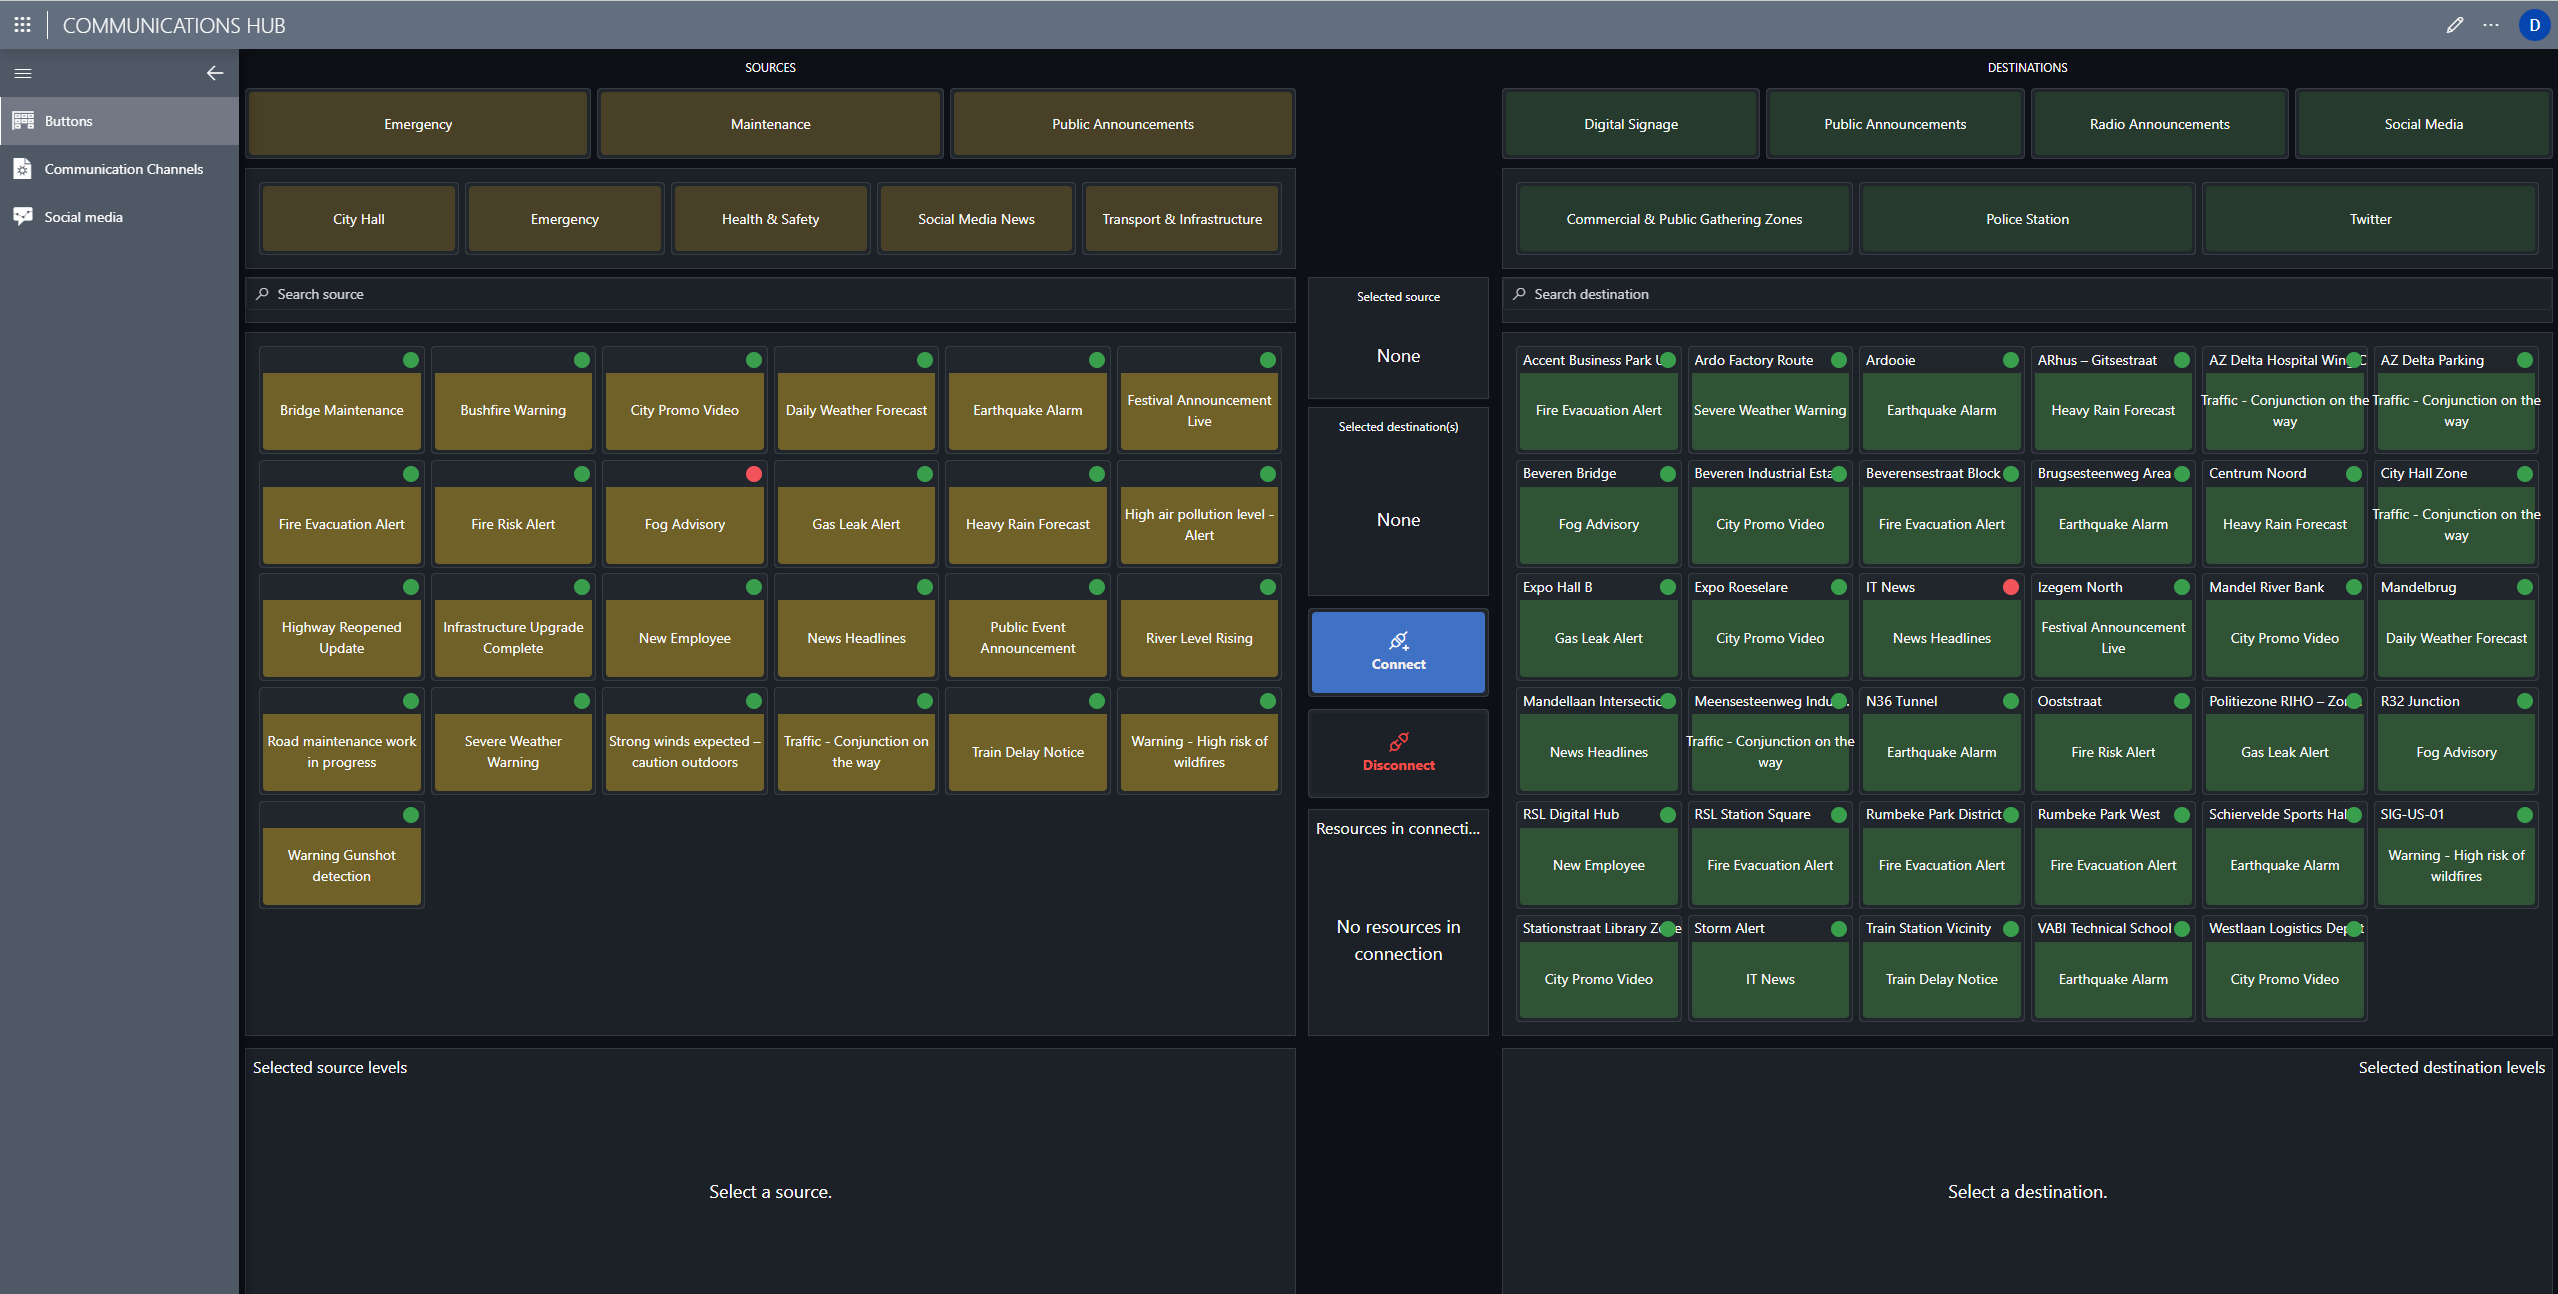Open the app launcher grid icon

tap(22, 25)
